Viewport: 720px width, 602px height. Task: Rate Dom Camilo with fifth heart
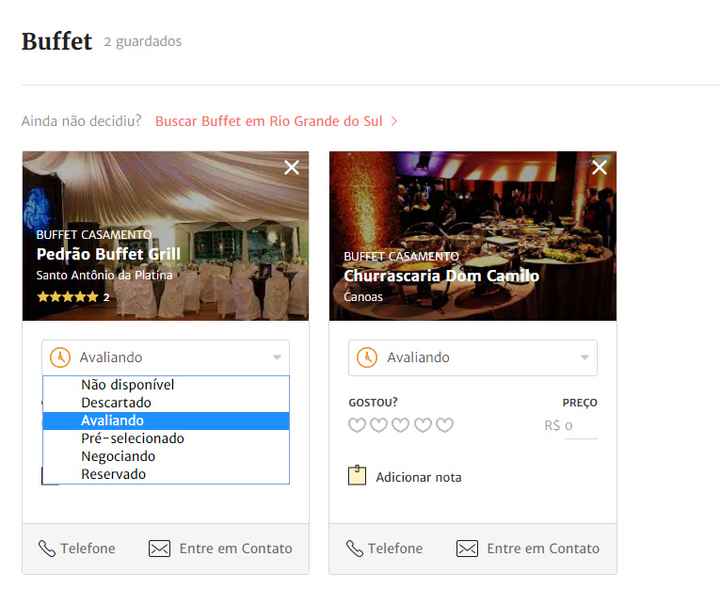tap(444, 425)
